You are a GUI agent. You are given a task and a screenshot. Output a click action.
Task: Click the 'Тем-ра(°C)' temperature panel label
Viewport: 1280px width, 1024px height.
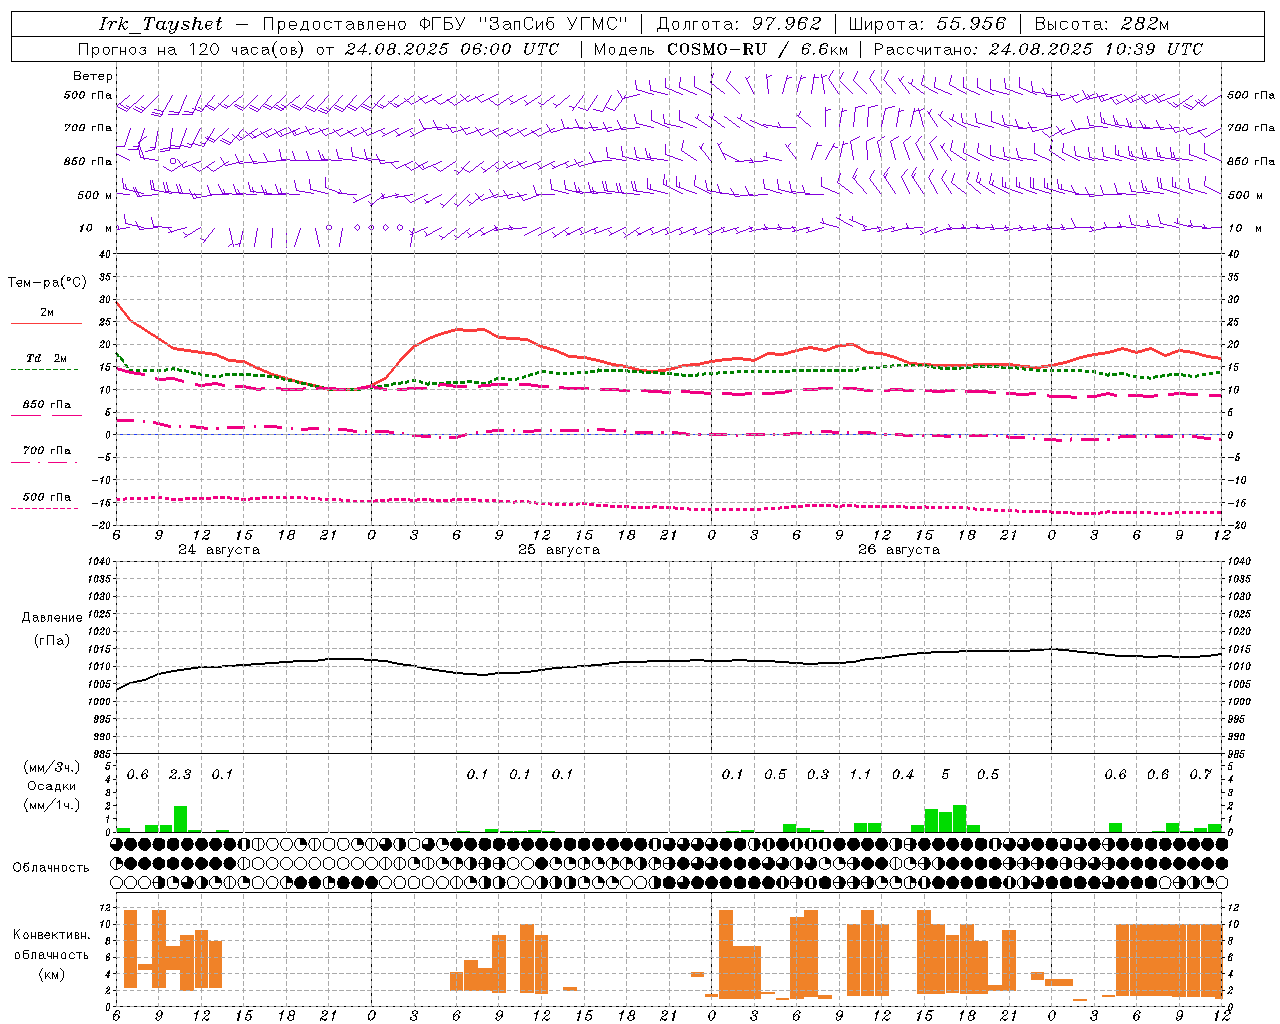47,283
